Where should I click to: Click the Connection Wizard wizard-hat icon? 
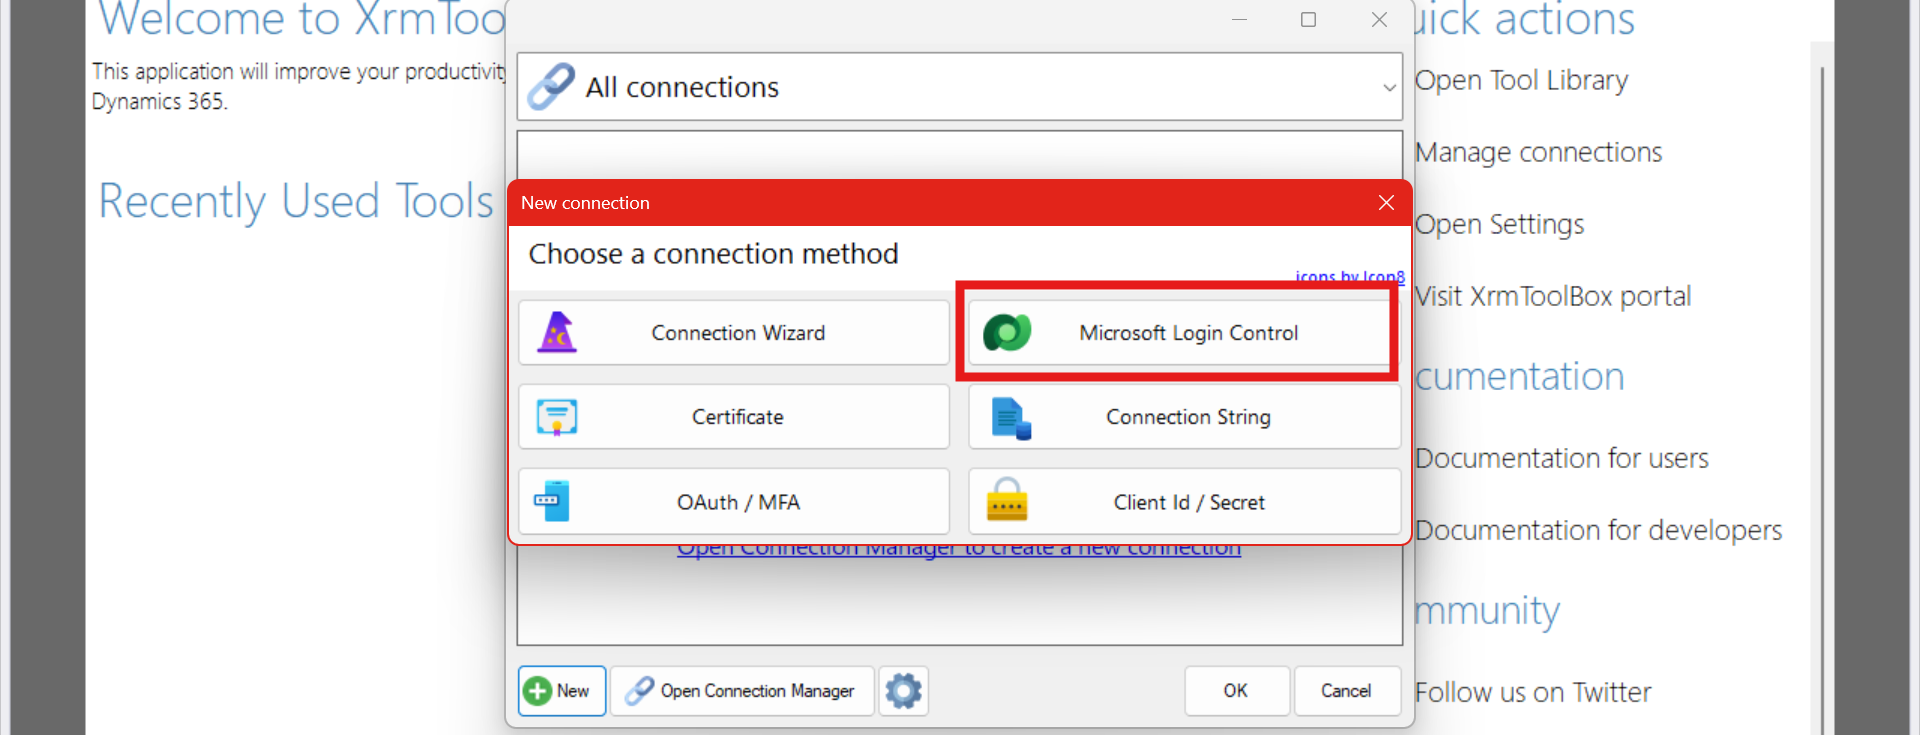point(557,333)
